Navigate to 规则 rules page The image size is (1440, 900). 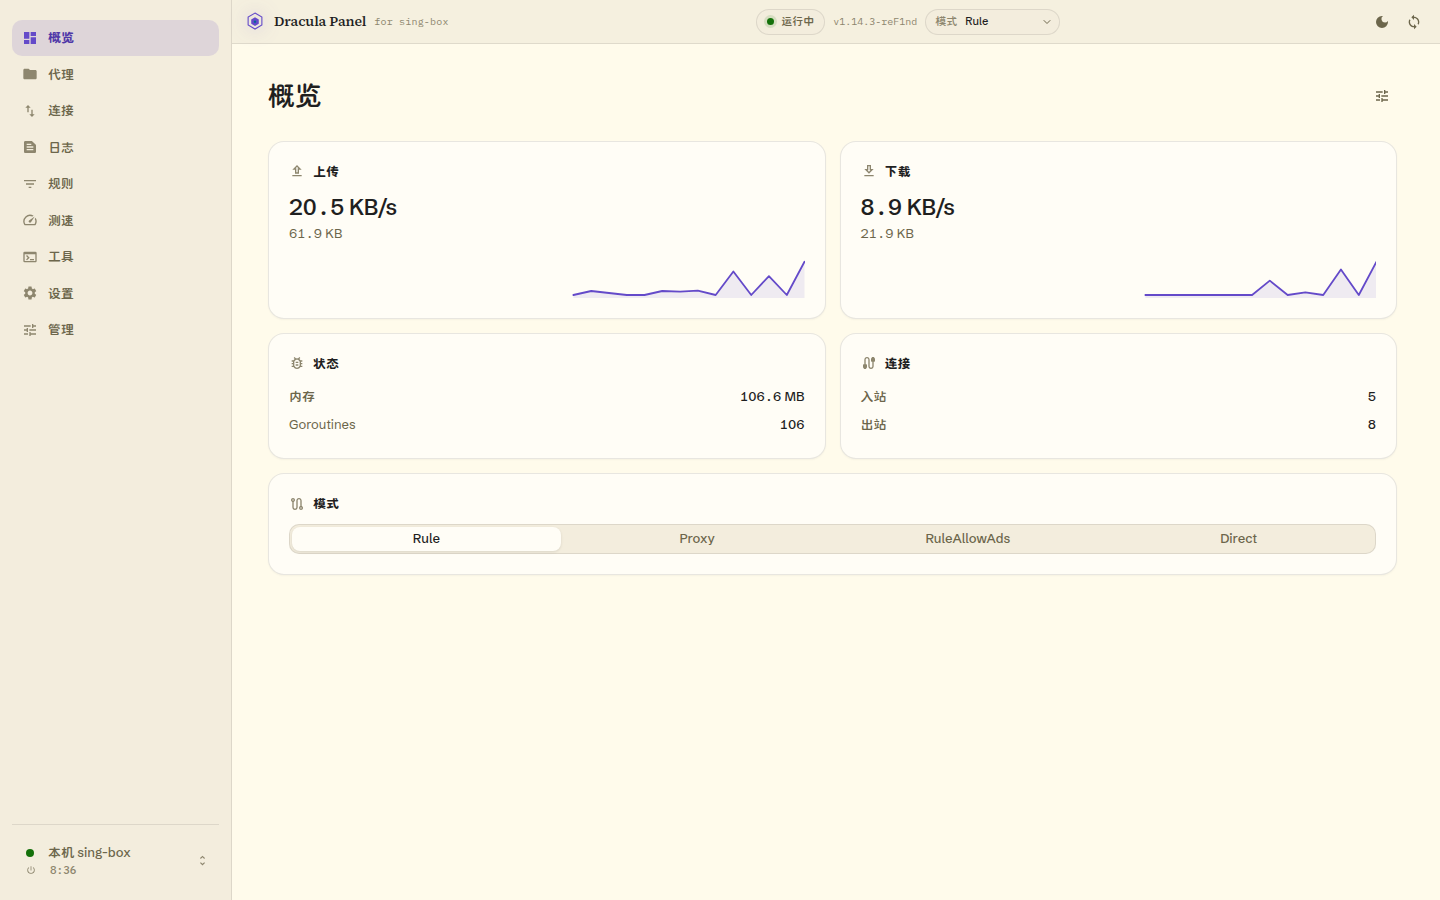115,184
